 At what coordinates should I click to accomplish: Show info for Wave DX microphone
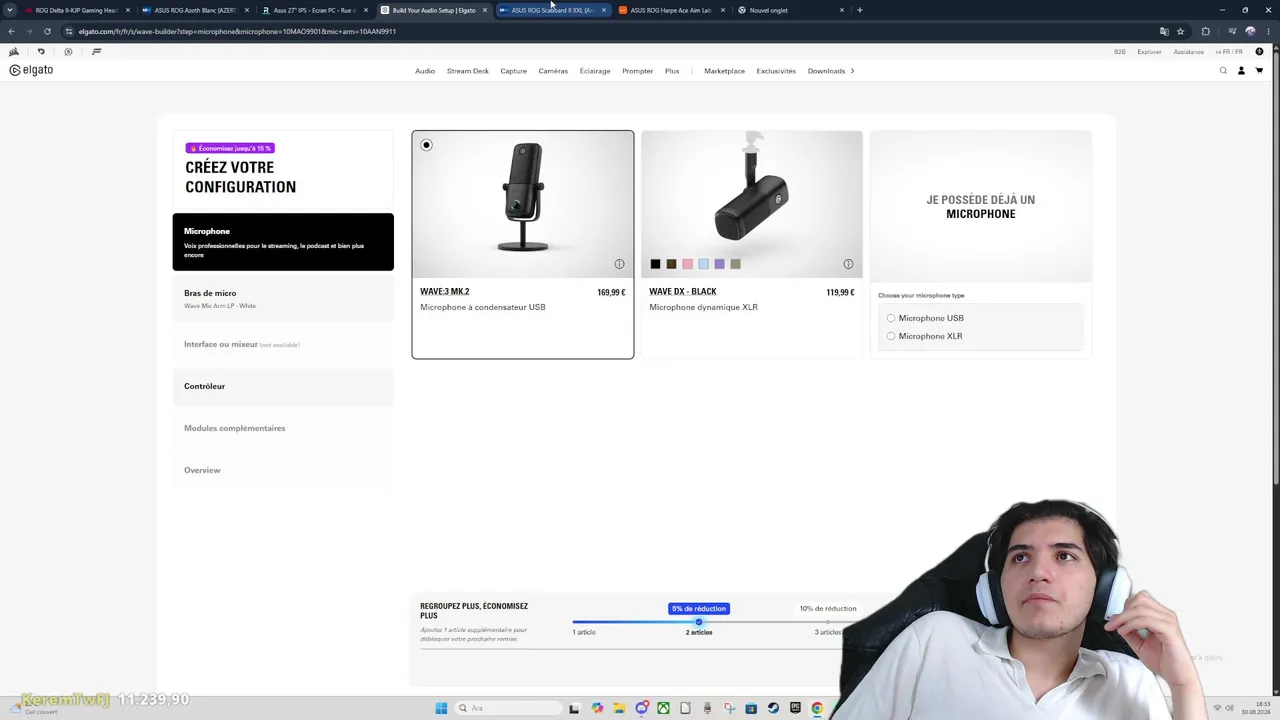(848, 264)
